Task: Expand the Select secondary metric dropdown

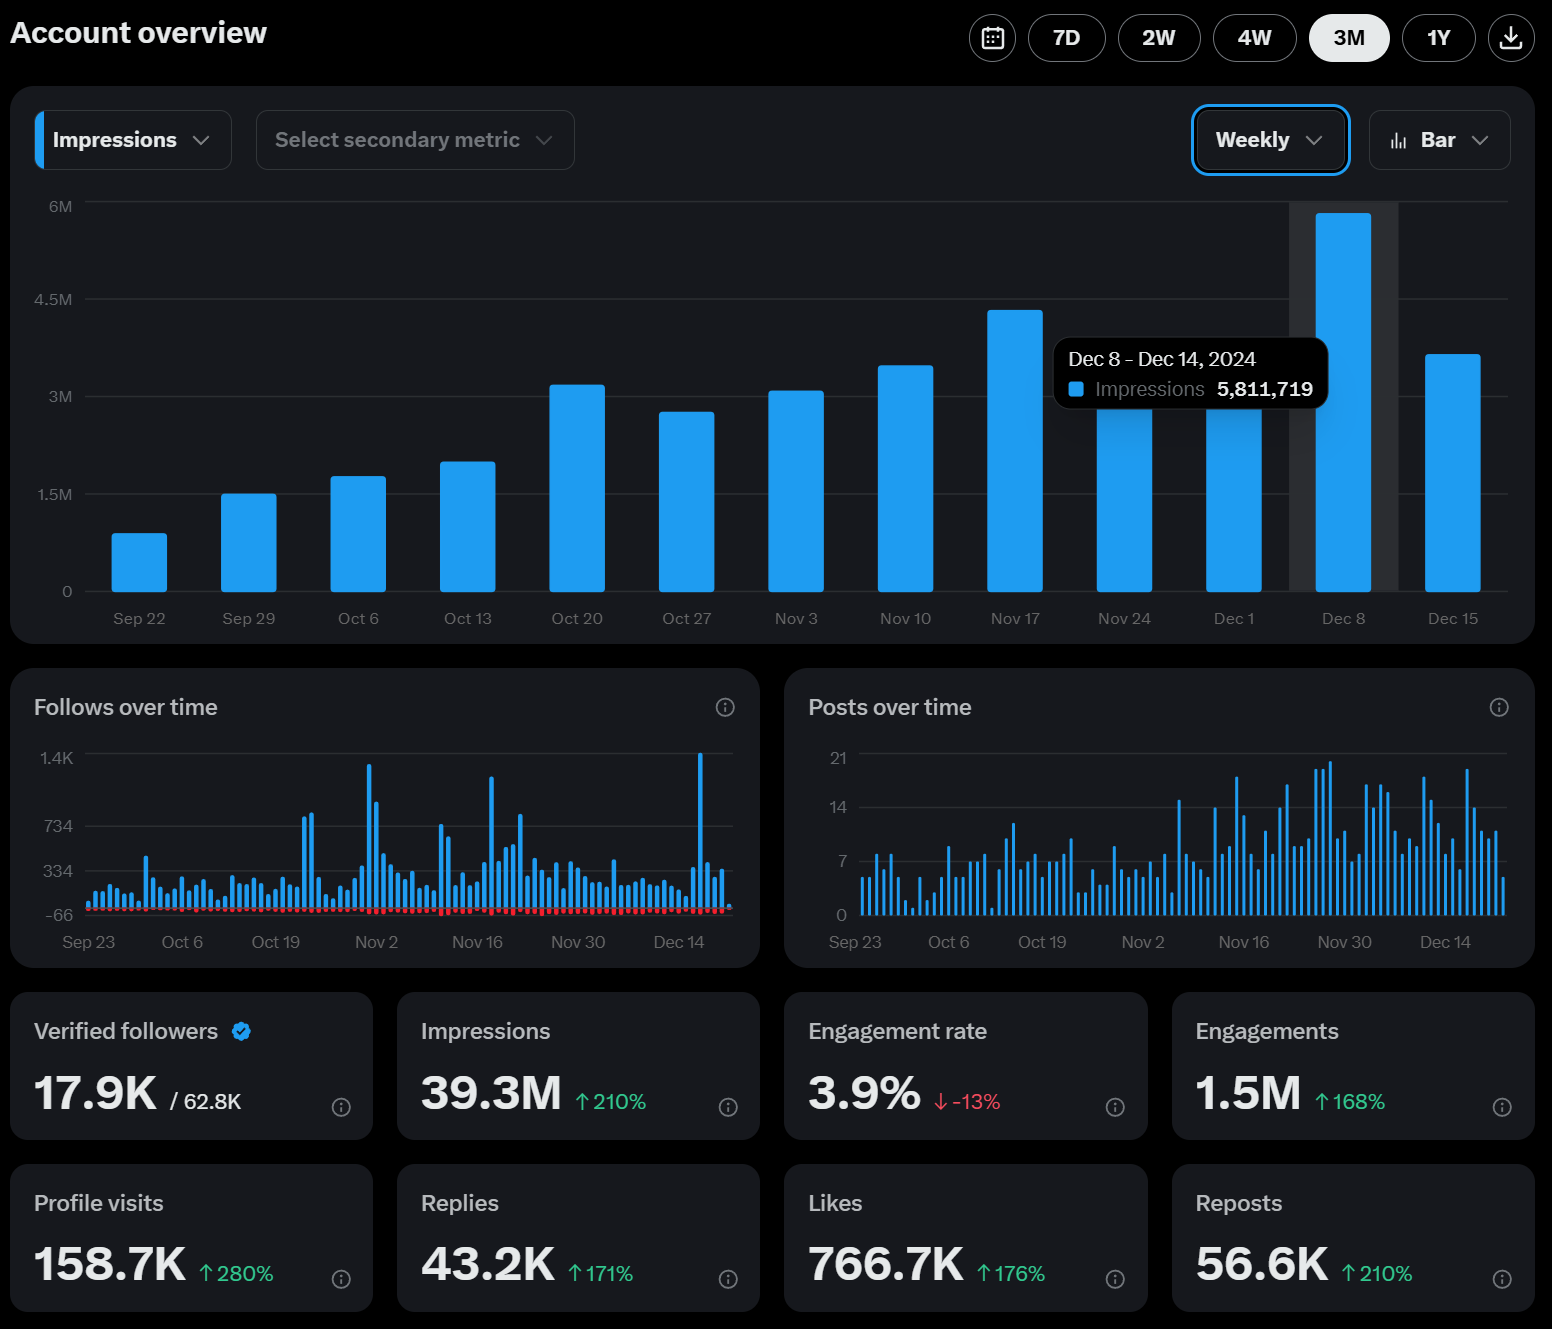Action: (414, 140)
